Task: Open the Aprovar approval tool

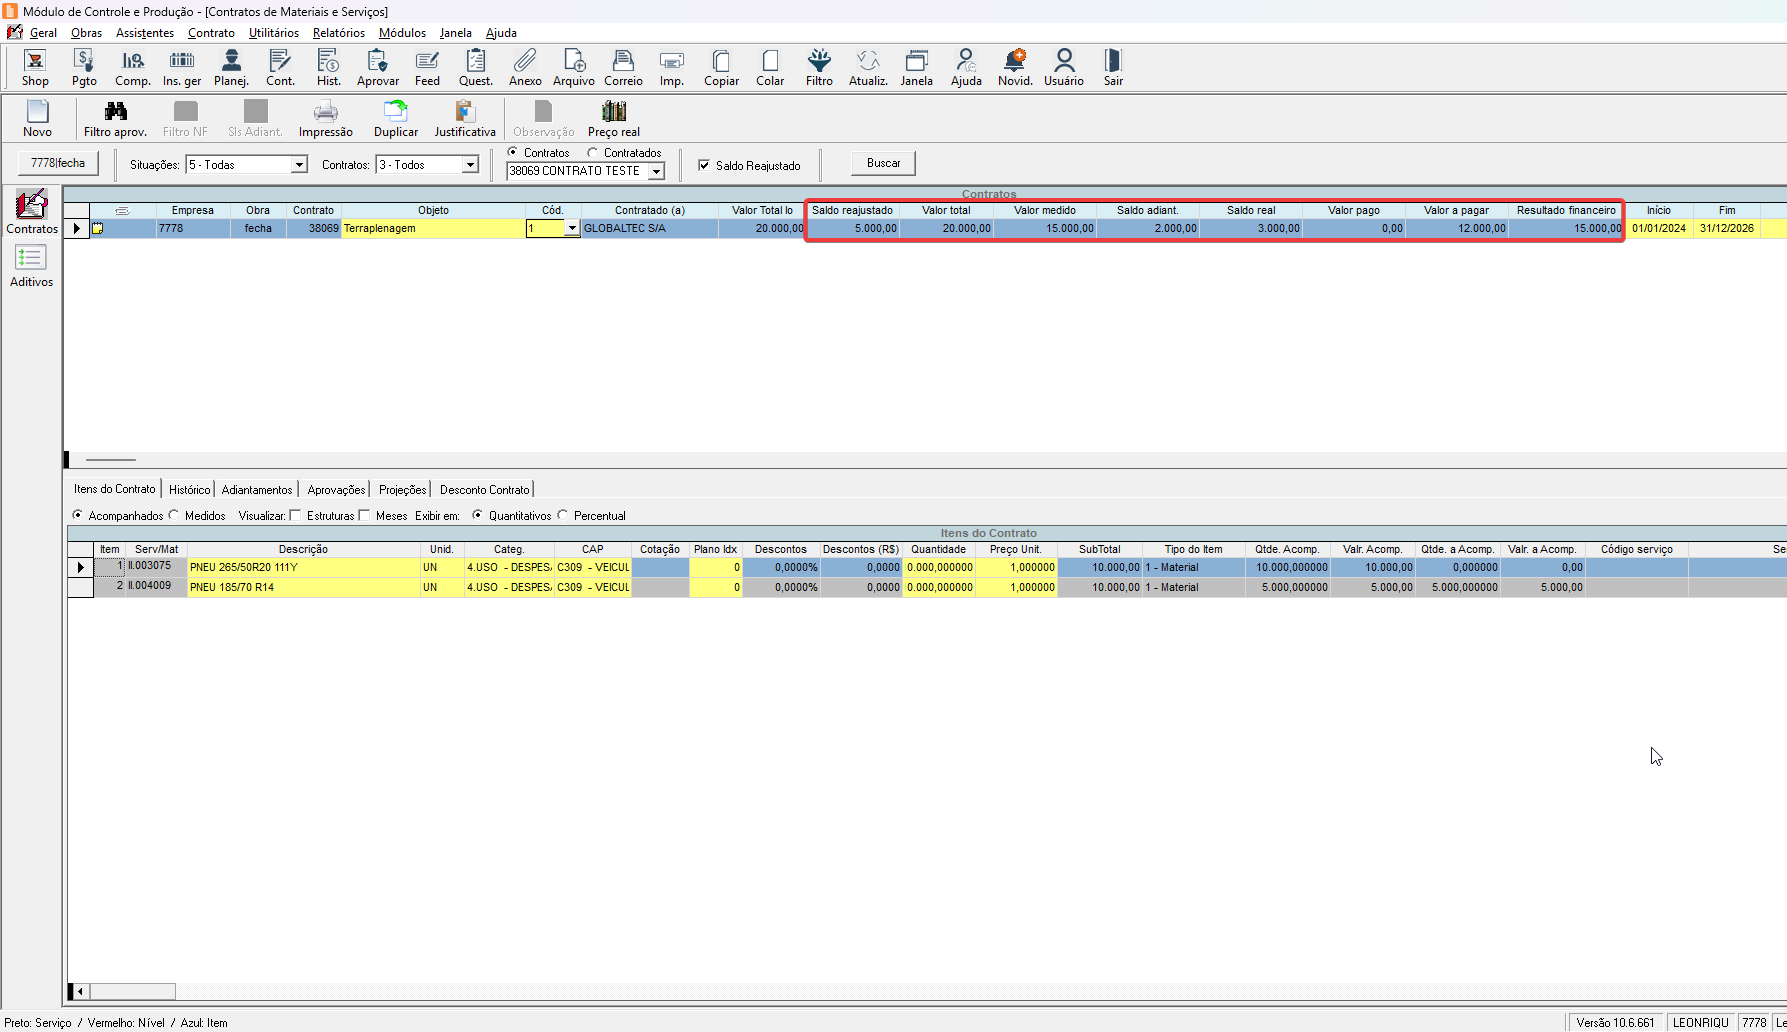Action: click(x=377, y=68)
